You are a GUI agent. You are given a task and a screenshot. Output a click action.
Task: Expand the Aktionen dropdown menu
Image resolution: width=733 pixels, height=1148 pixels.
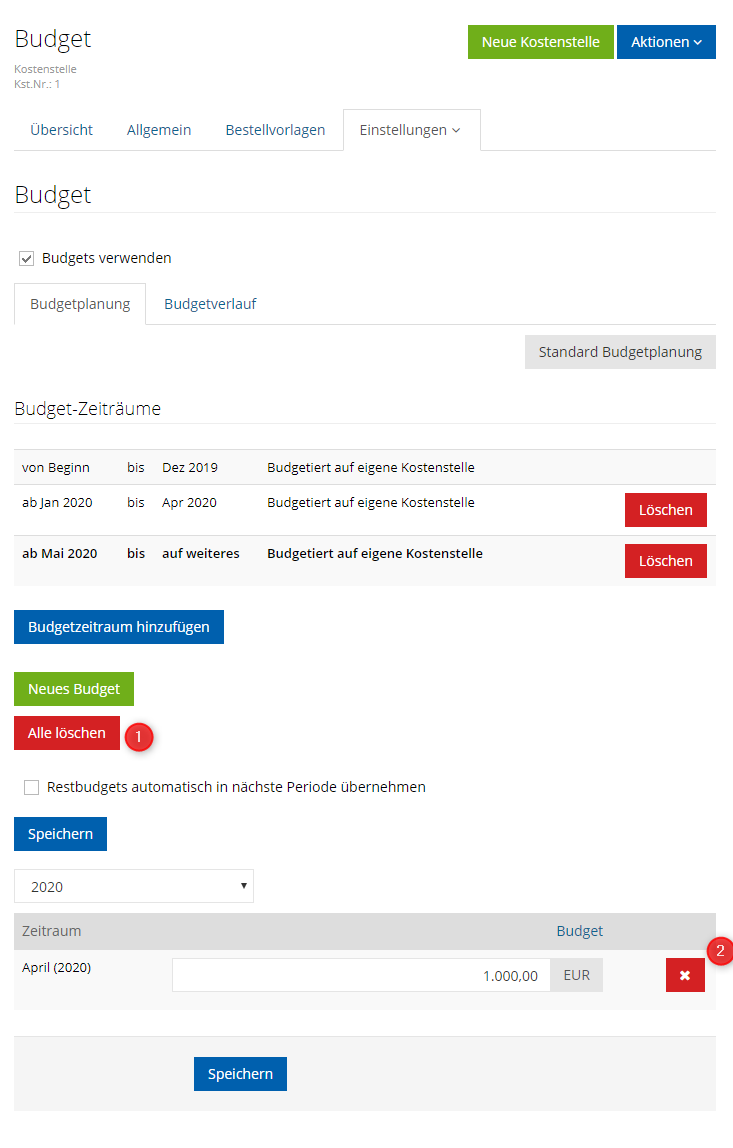(x=666, y=42)
